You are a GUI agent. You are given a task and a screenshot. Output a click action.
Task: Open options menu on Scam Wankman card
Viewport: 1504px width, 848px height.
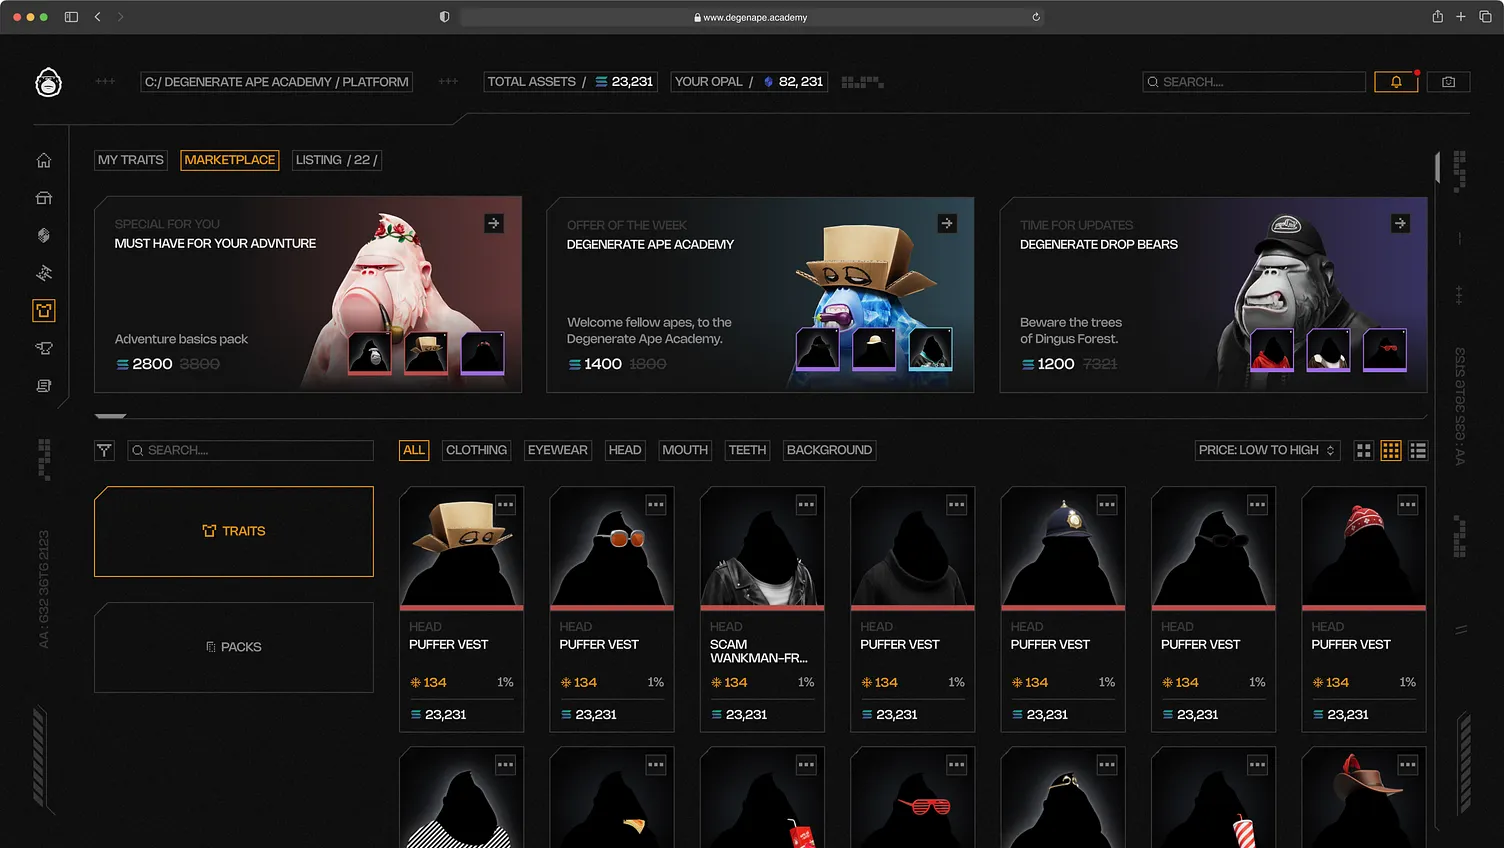point(806,505)
